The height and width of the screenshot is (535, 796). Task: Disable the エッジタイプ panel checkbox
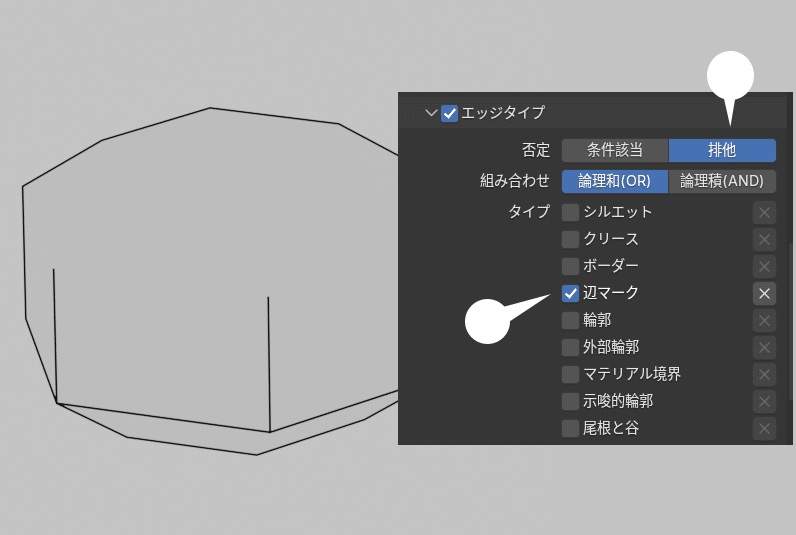(449, 113)
